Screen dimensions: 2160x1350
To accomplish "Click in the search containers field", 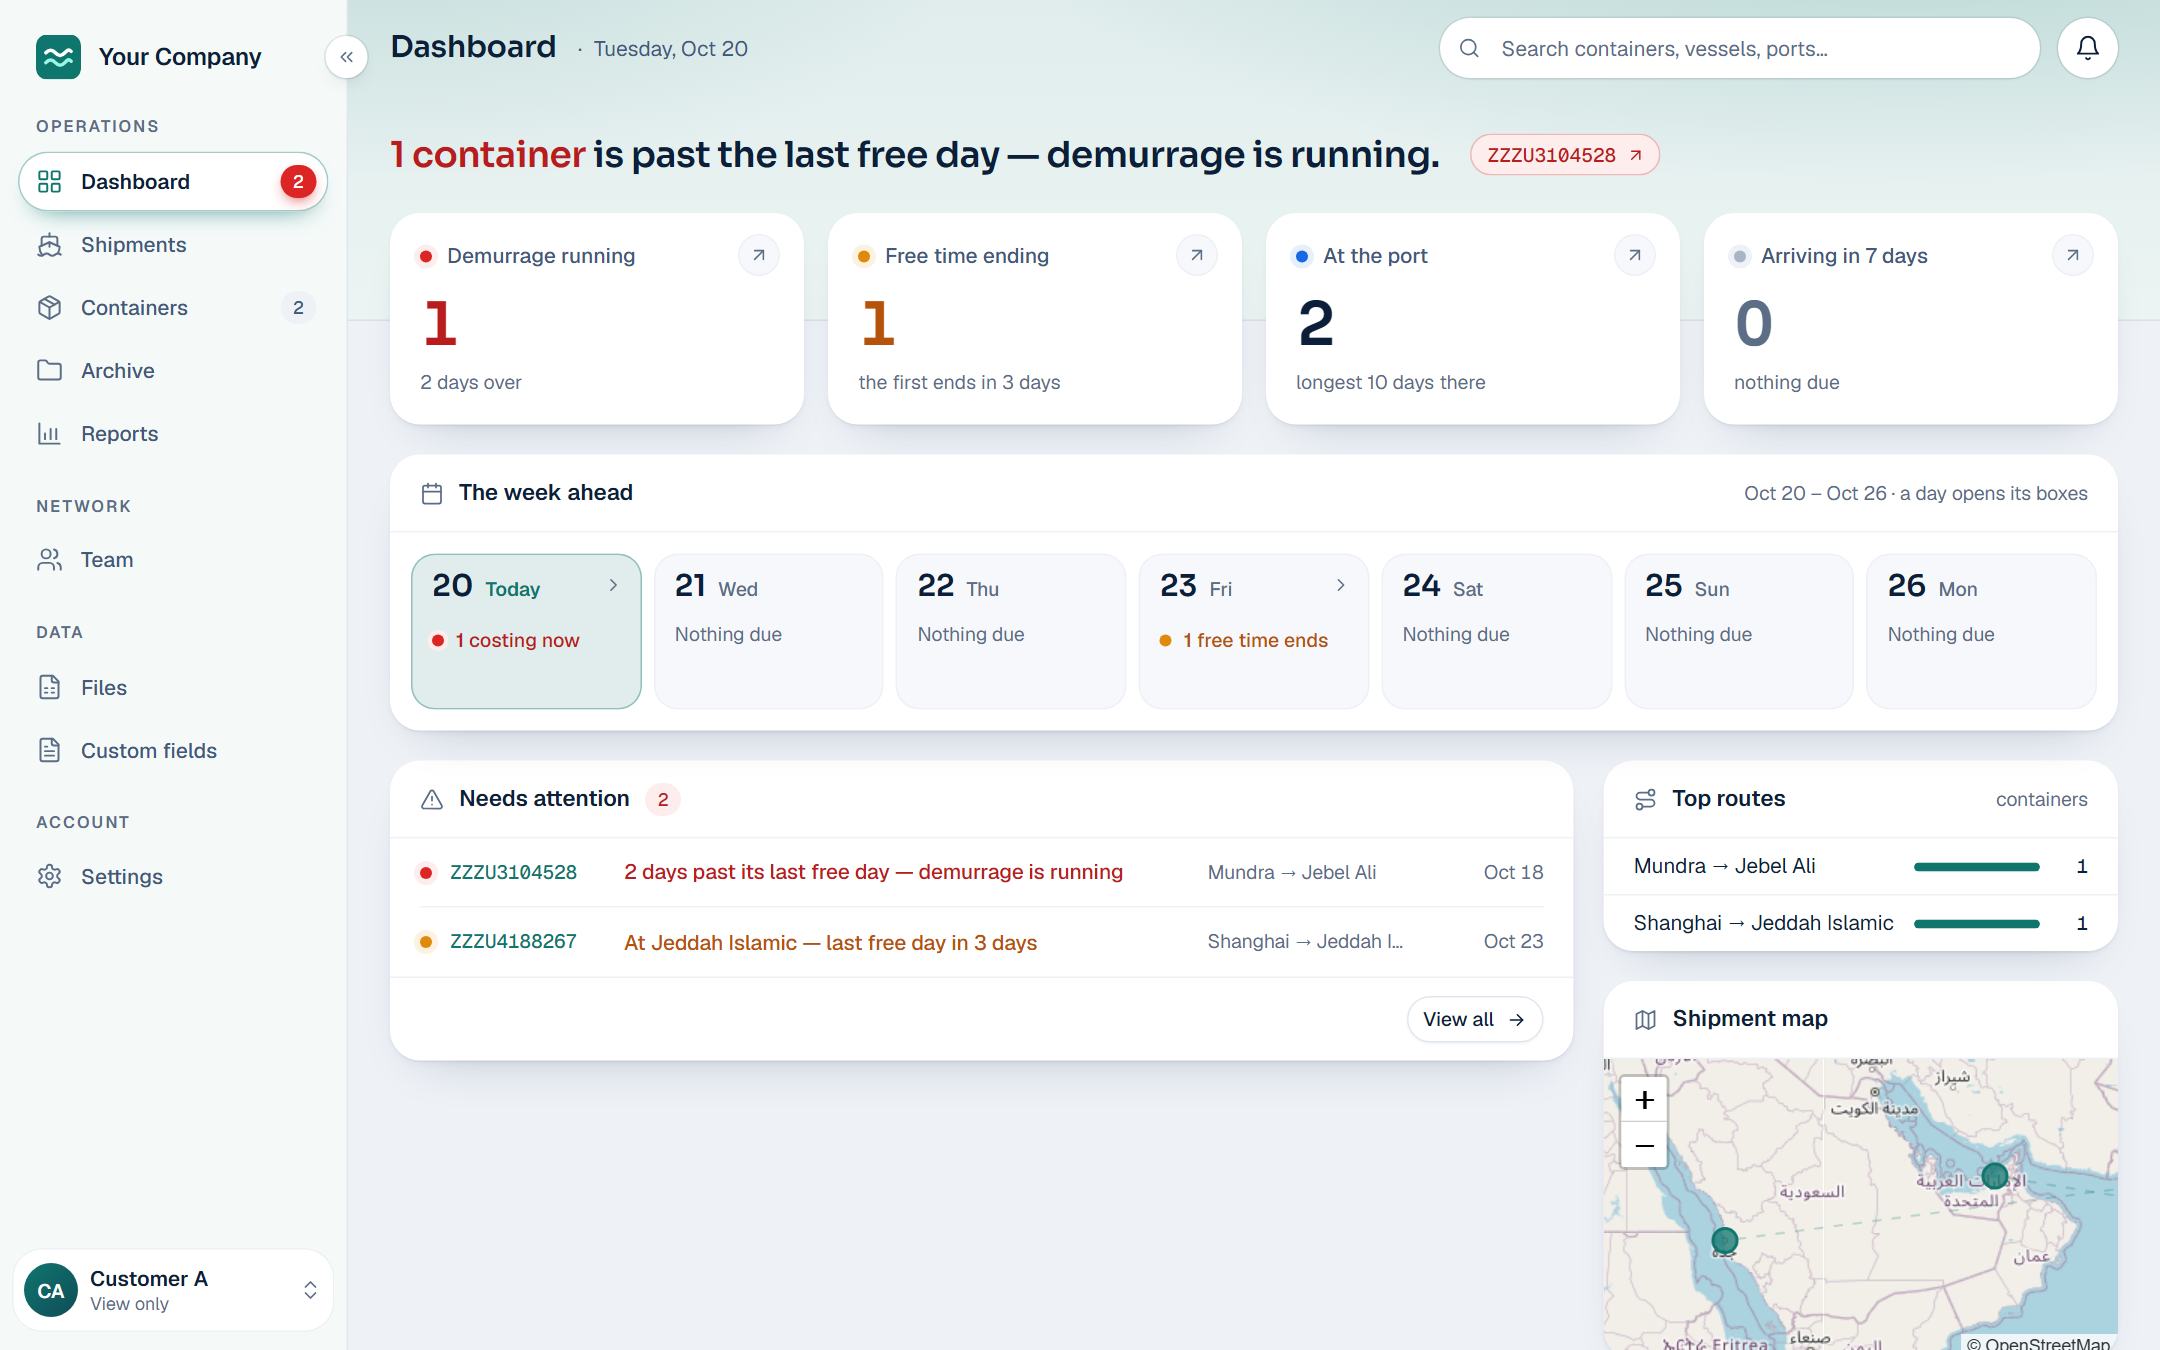I will click(1740, 48).
